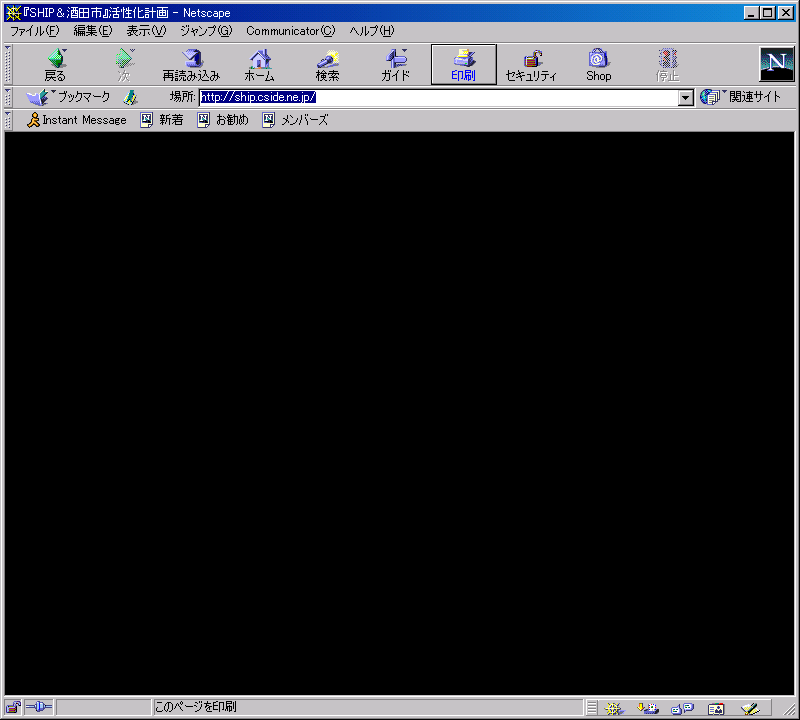The width and height of the screenshot is (800, 720).
Task: Open Composer from component bar
Action: [751, 708]
